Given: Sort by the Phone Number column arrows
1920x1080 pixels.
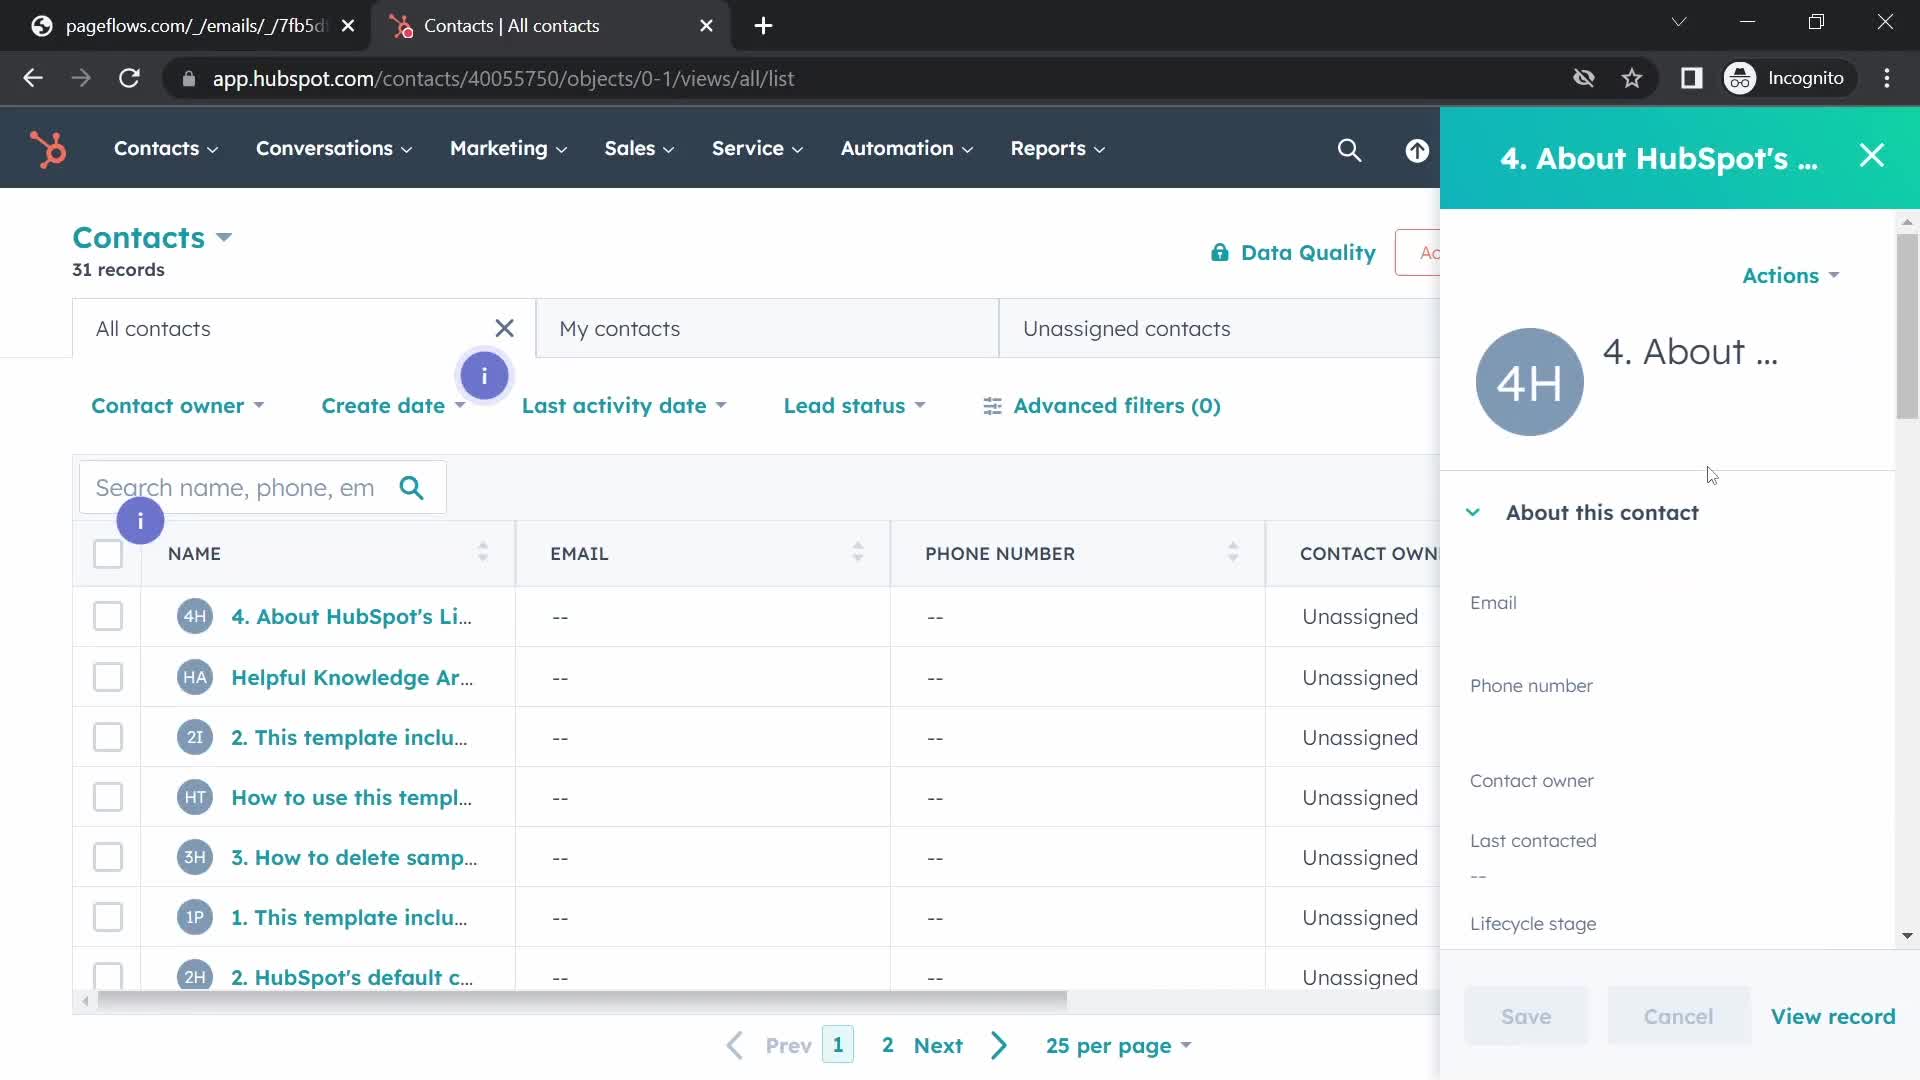Looking at the screenshot, I should click(1233, 552).
